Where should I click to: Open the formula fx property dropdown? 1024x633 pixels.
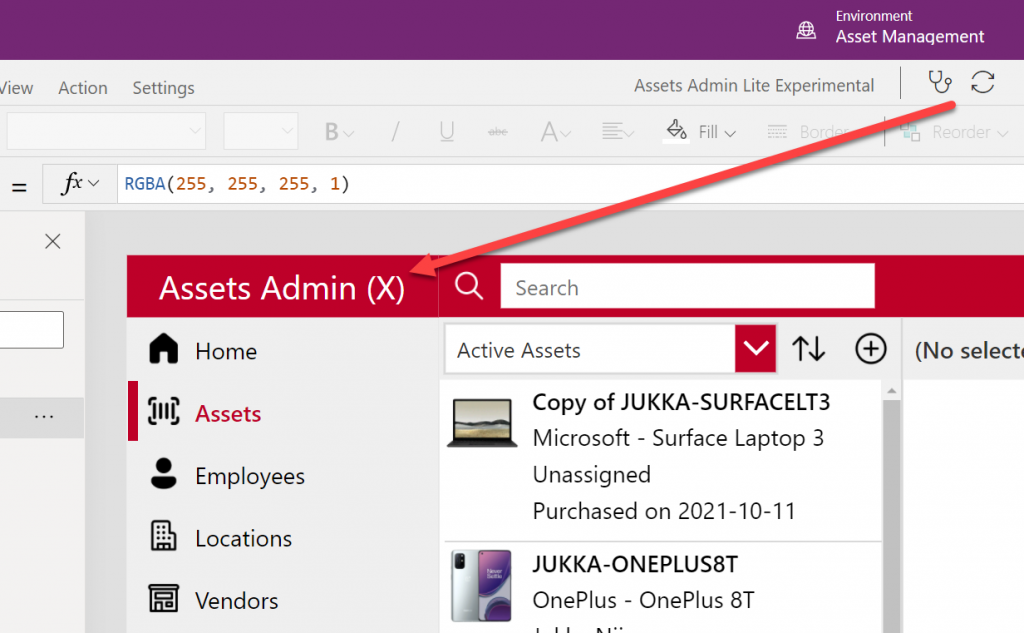[x=81, y=184]
